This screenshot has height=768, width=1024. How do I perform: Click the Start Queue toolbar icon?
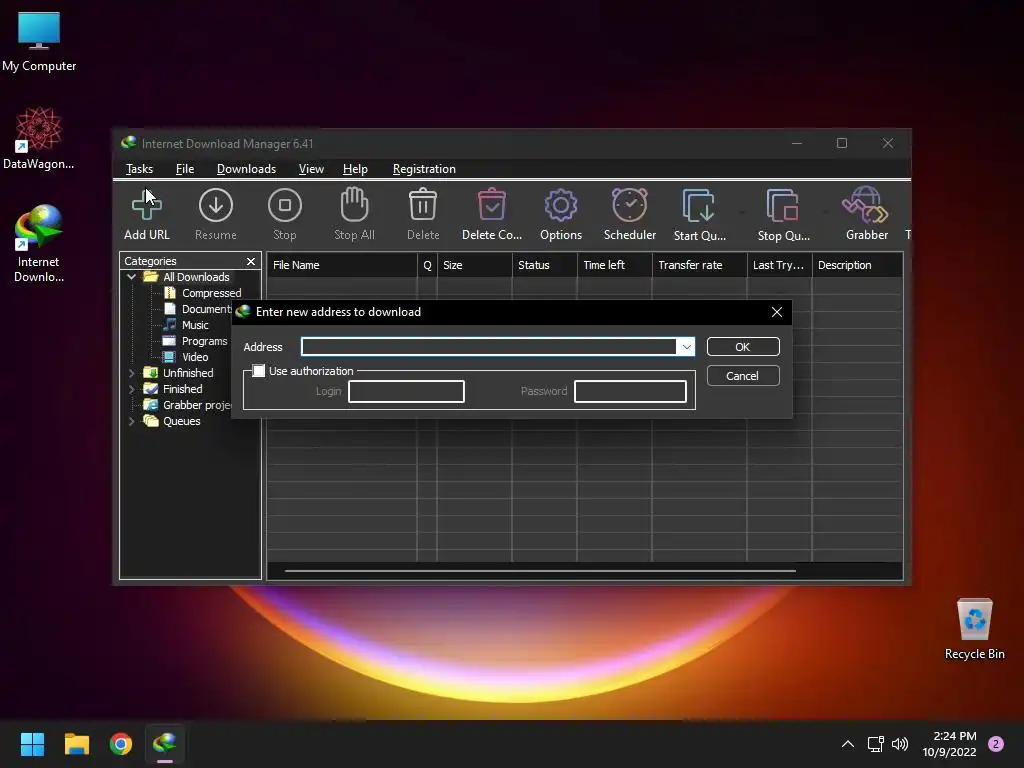coord(699,214)
